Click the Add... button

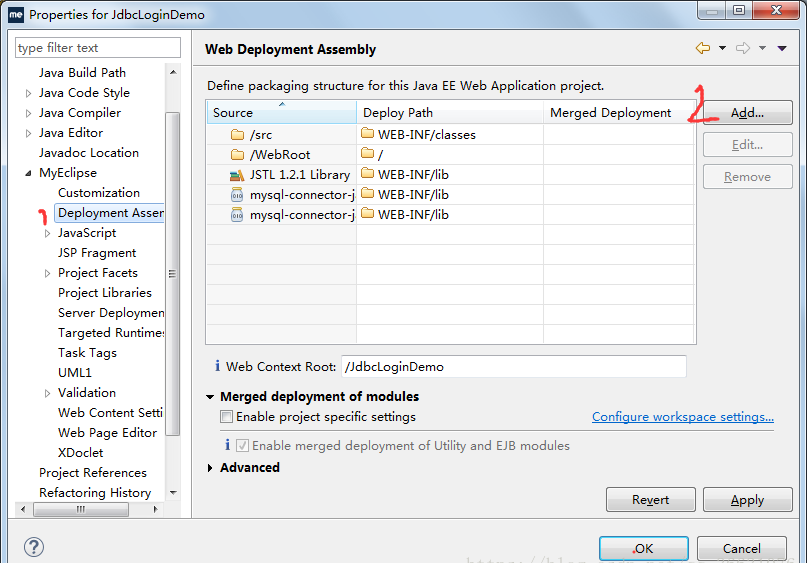(x=747, y=113)
